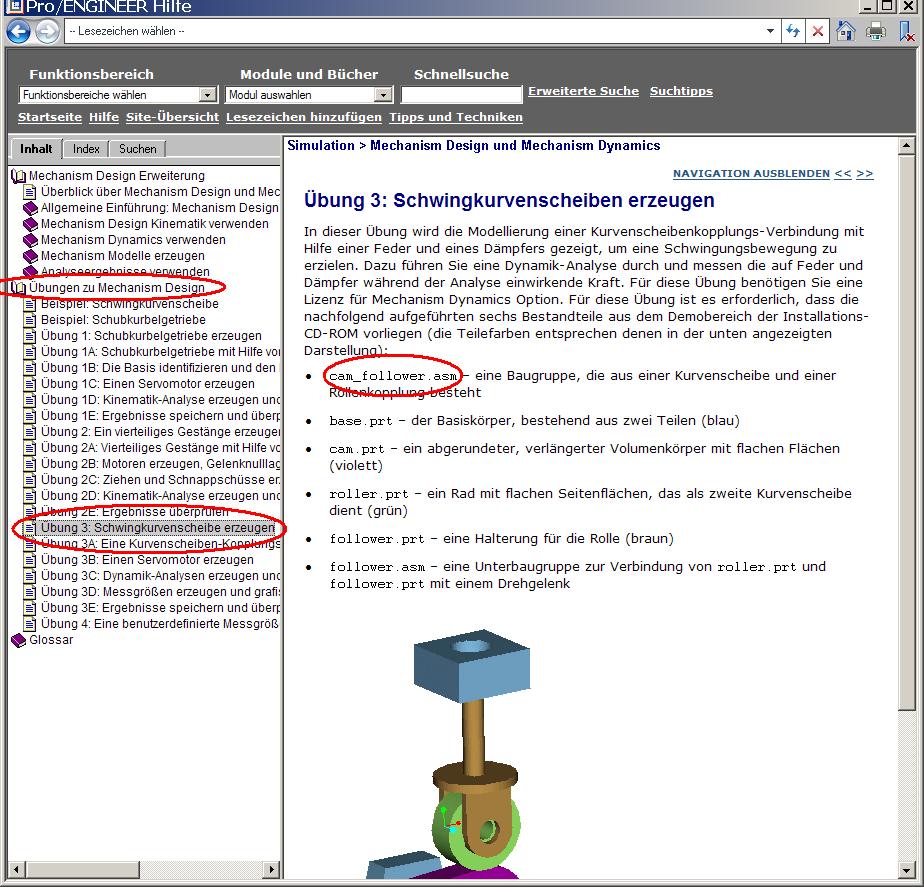Screen dimensions: 924x887
Task: Open the Funktionsbereiche wählen dropdown
Action: [x=207, y=95]
